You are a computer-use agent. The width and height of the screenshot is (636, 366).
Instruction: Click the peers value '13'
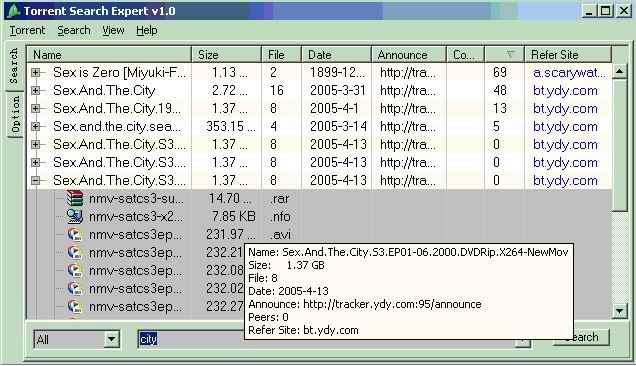point(500,108)
